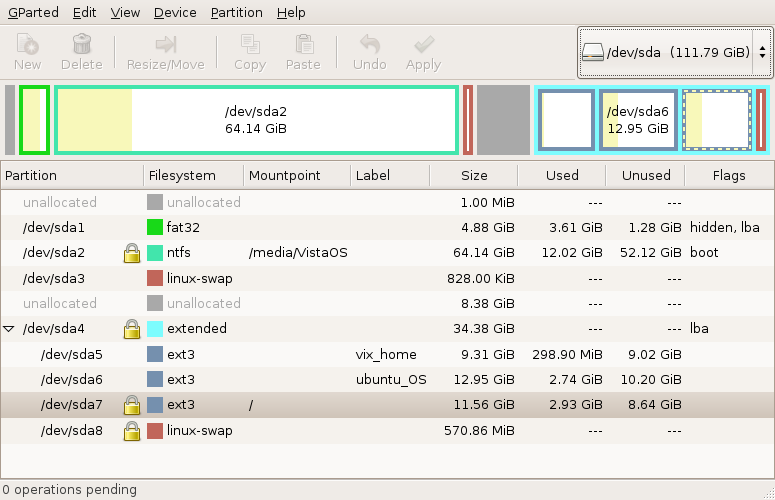Select the /dev/sda2 partition row

(x=388, y=253)
